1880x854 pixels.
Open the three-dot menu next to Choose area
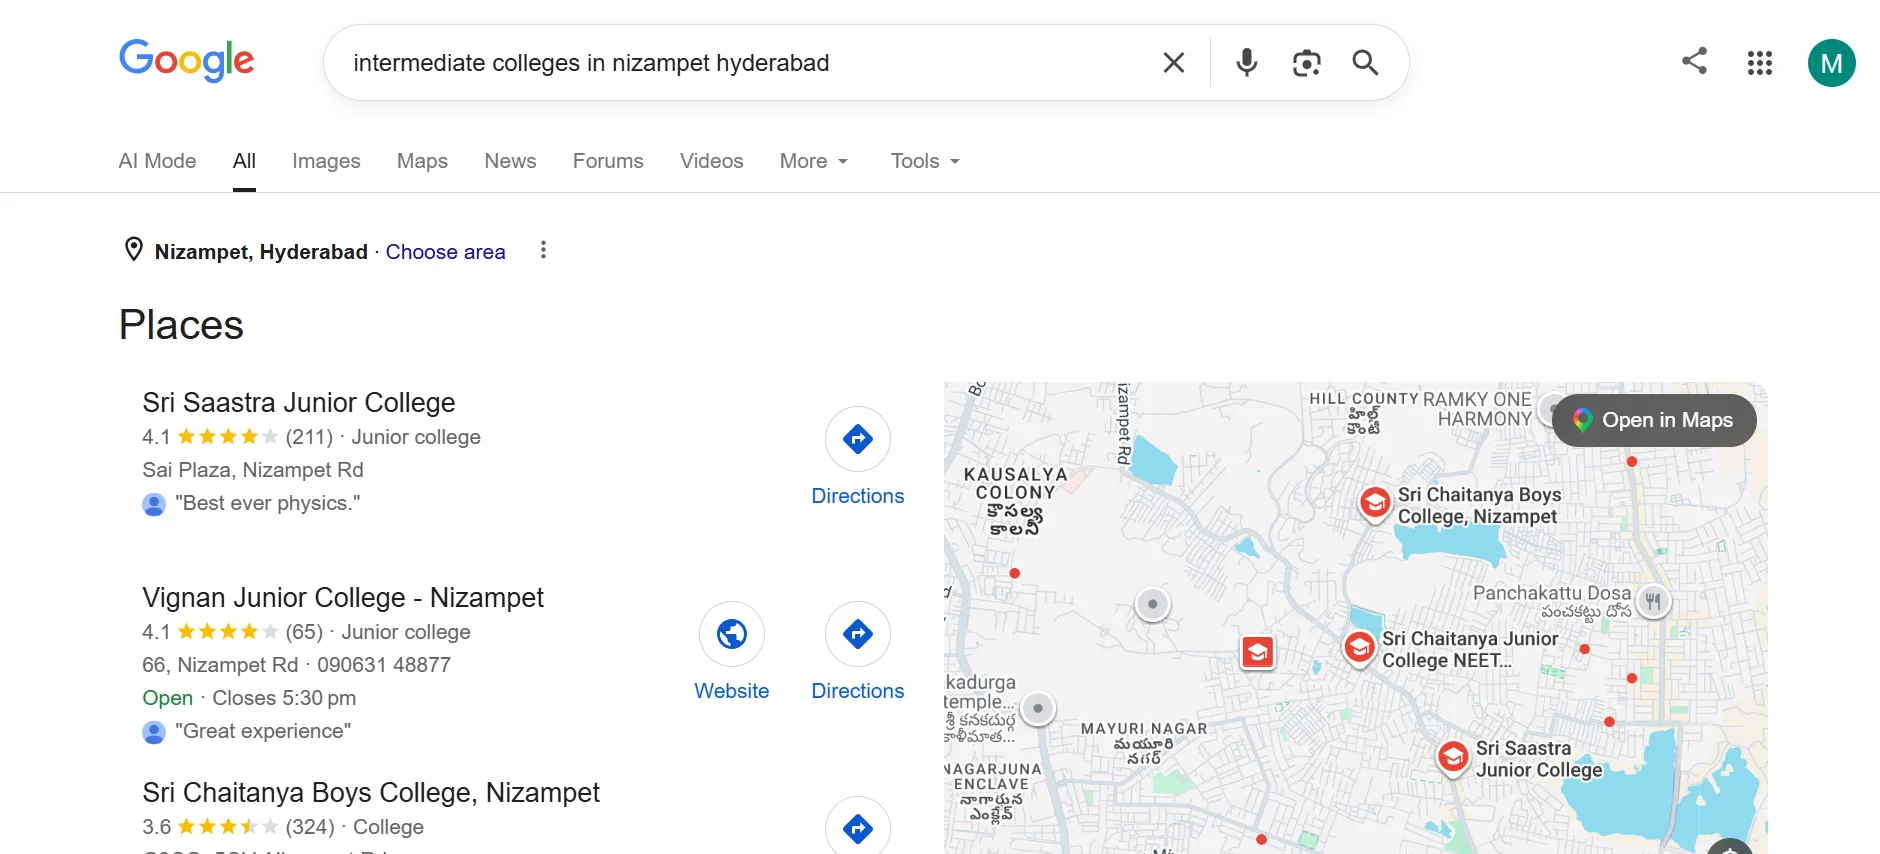[x=543, y=250]
